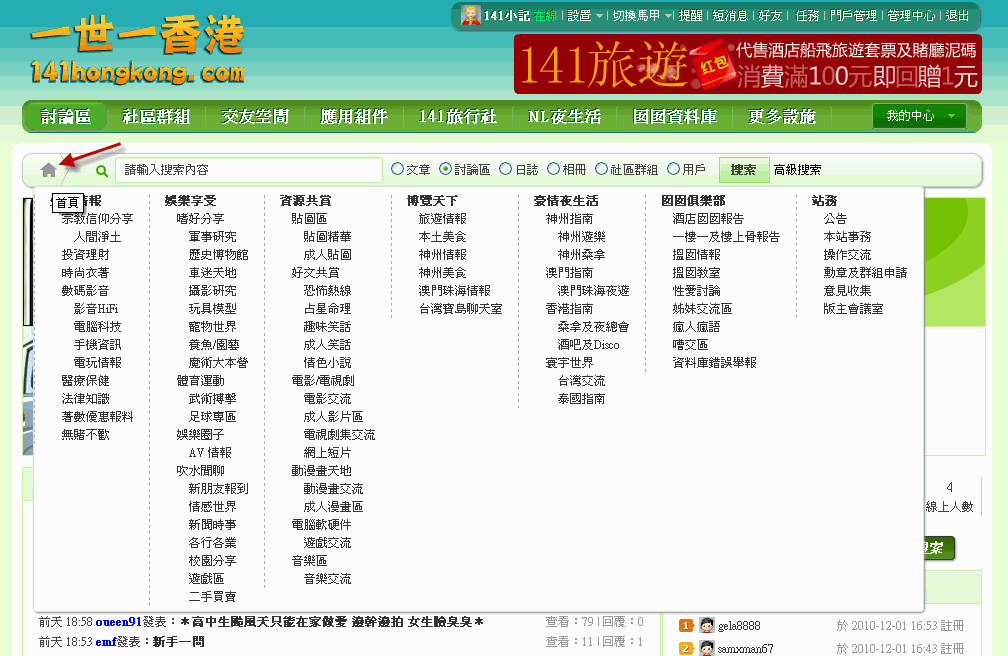Click the search text input field

[x=248, y=170]
